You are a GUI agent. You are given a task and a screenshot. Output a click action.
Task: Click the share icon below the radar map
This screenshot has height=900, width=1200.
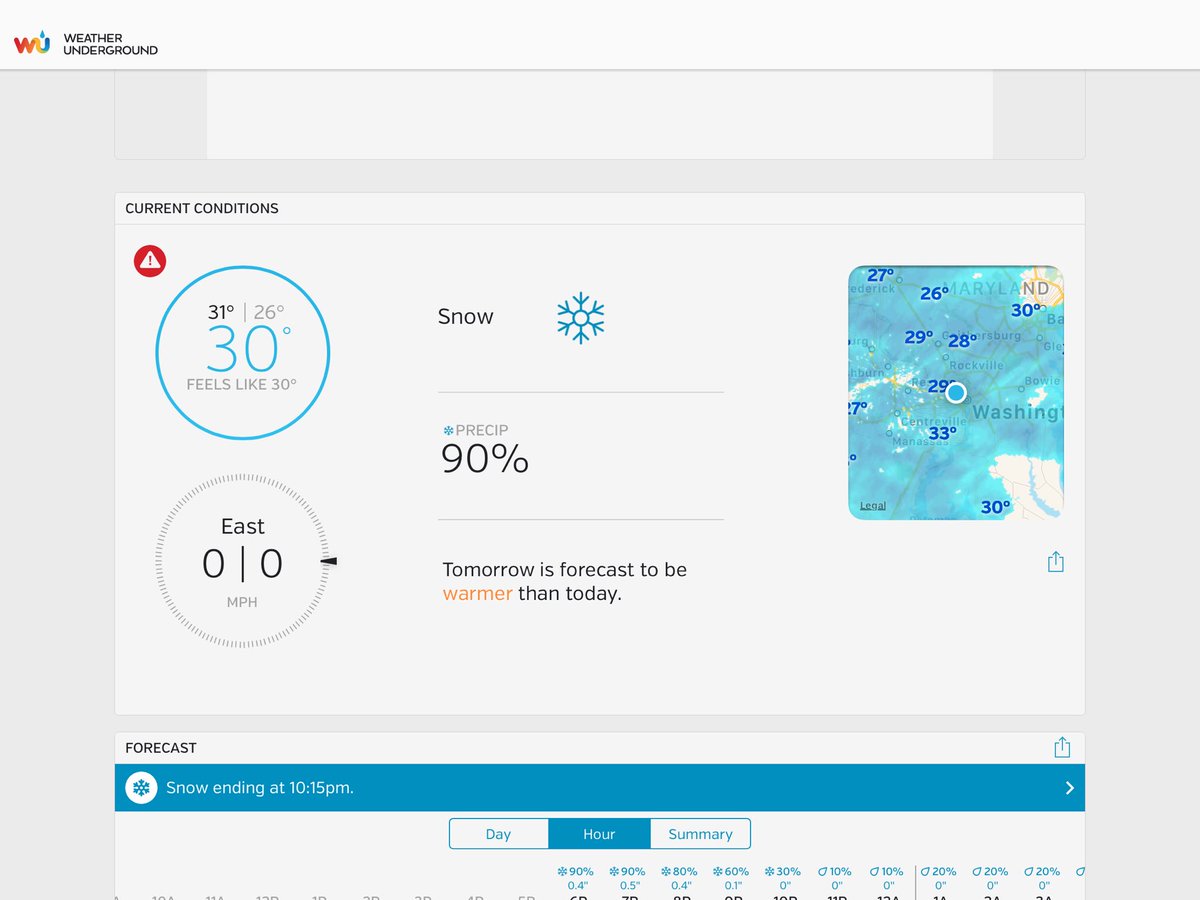1055,562
